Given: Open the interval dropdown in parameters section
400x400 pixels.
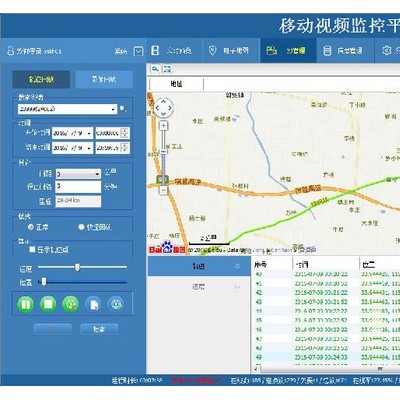Looking at the screenshot, I should pos(78,174).
